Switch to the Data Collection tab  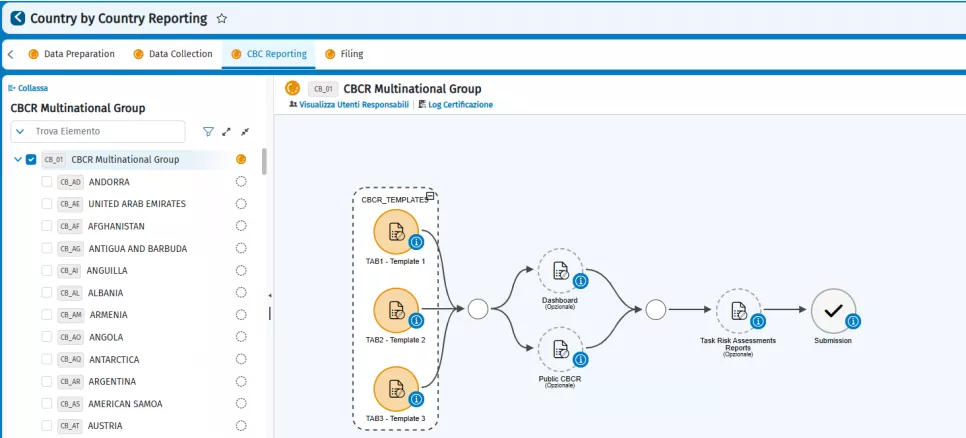click(179, 54)
